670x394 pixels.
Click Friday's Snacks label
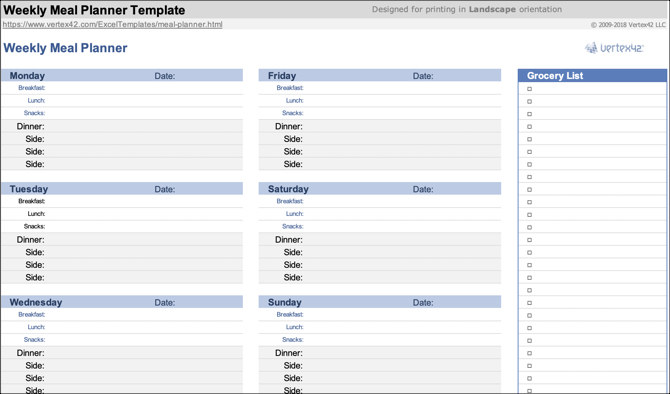(293, 113)
